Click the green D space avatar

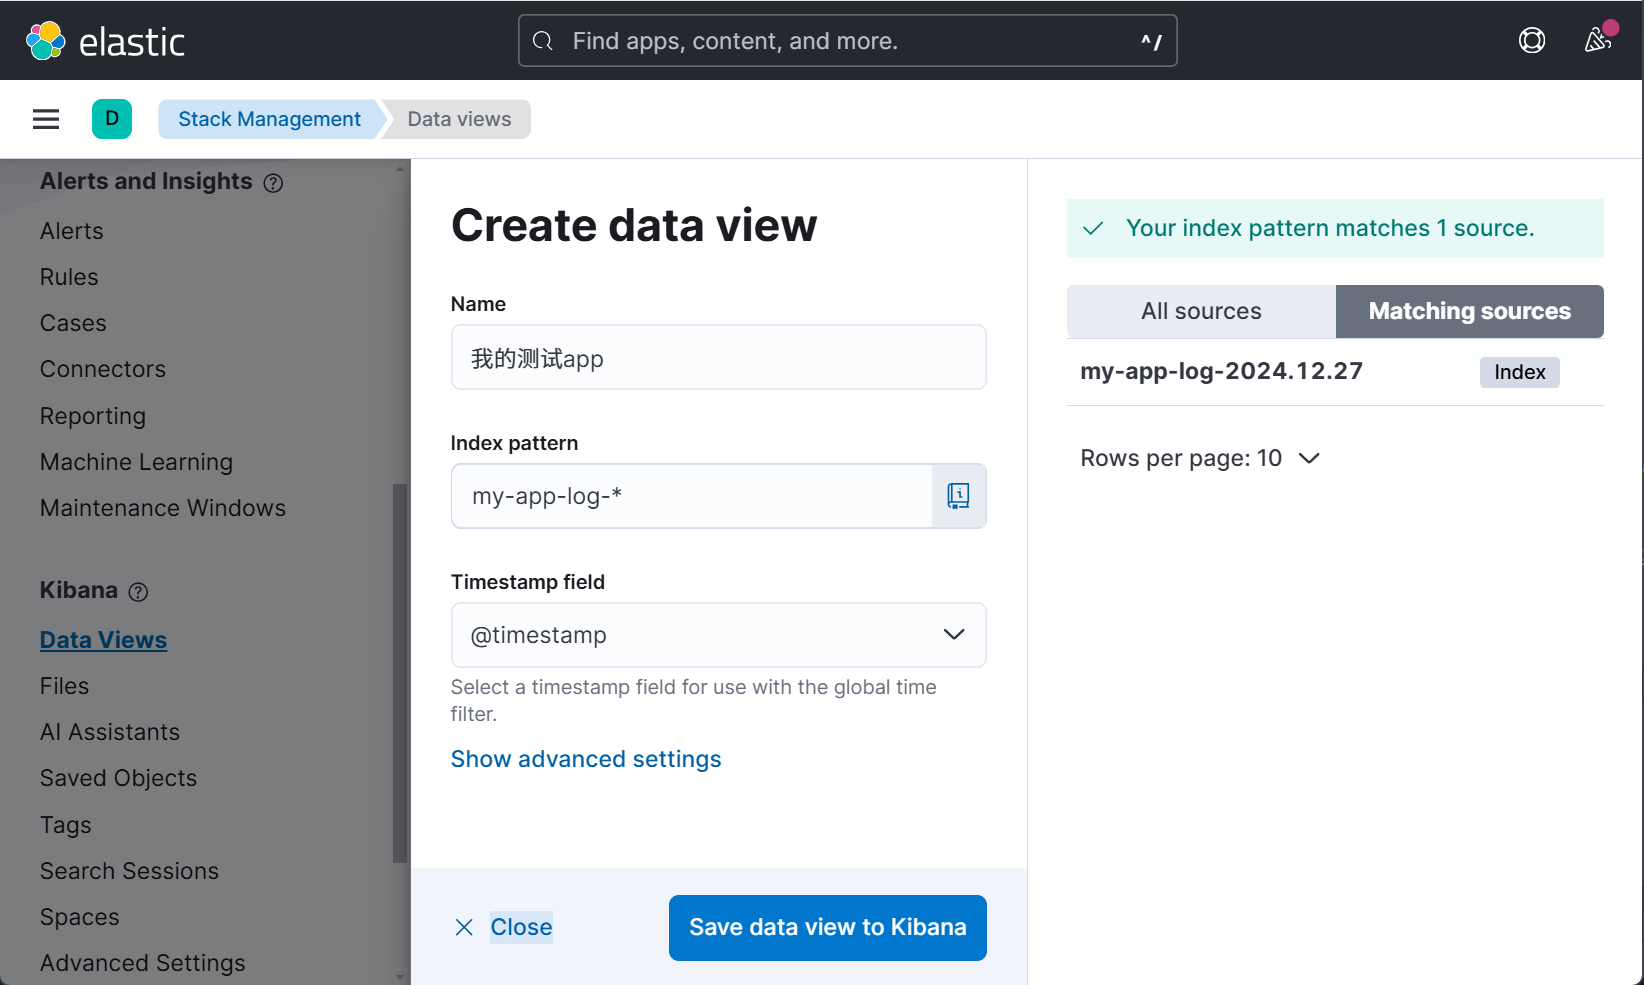112,119
